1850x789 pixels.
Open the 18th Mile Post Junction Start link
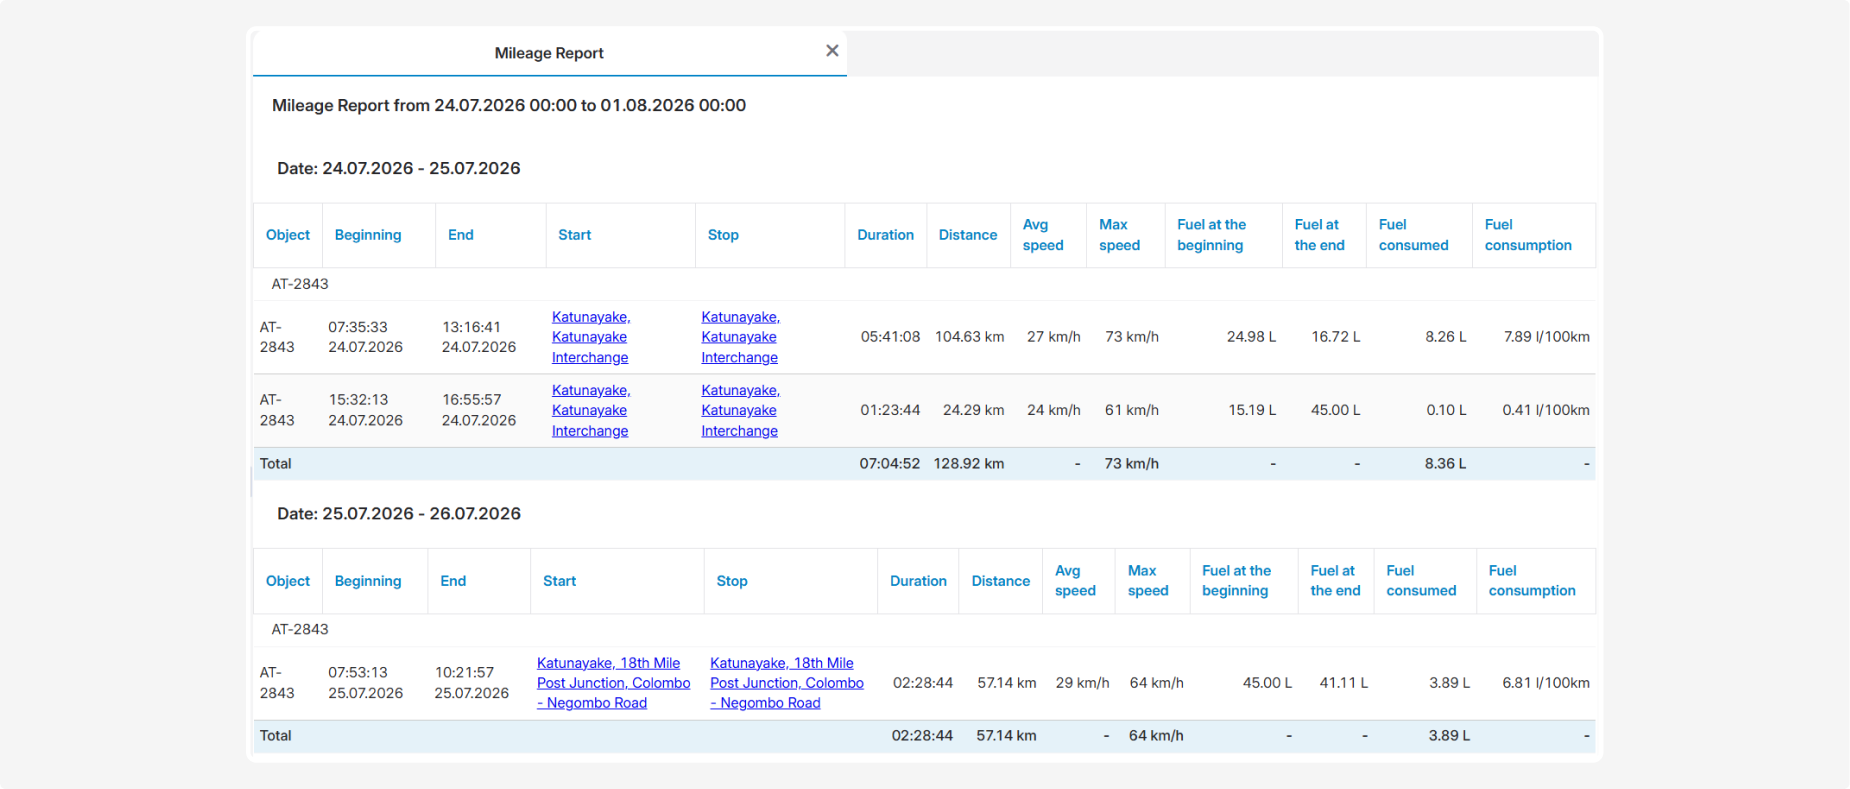613,683
